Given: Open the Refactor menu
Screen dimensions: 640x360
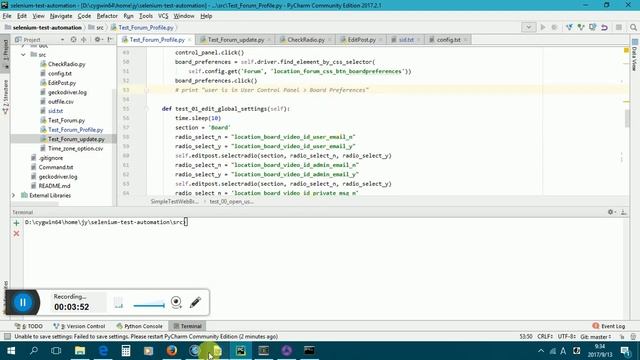Looking at the screenshot, I should [x=107, y=16].
